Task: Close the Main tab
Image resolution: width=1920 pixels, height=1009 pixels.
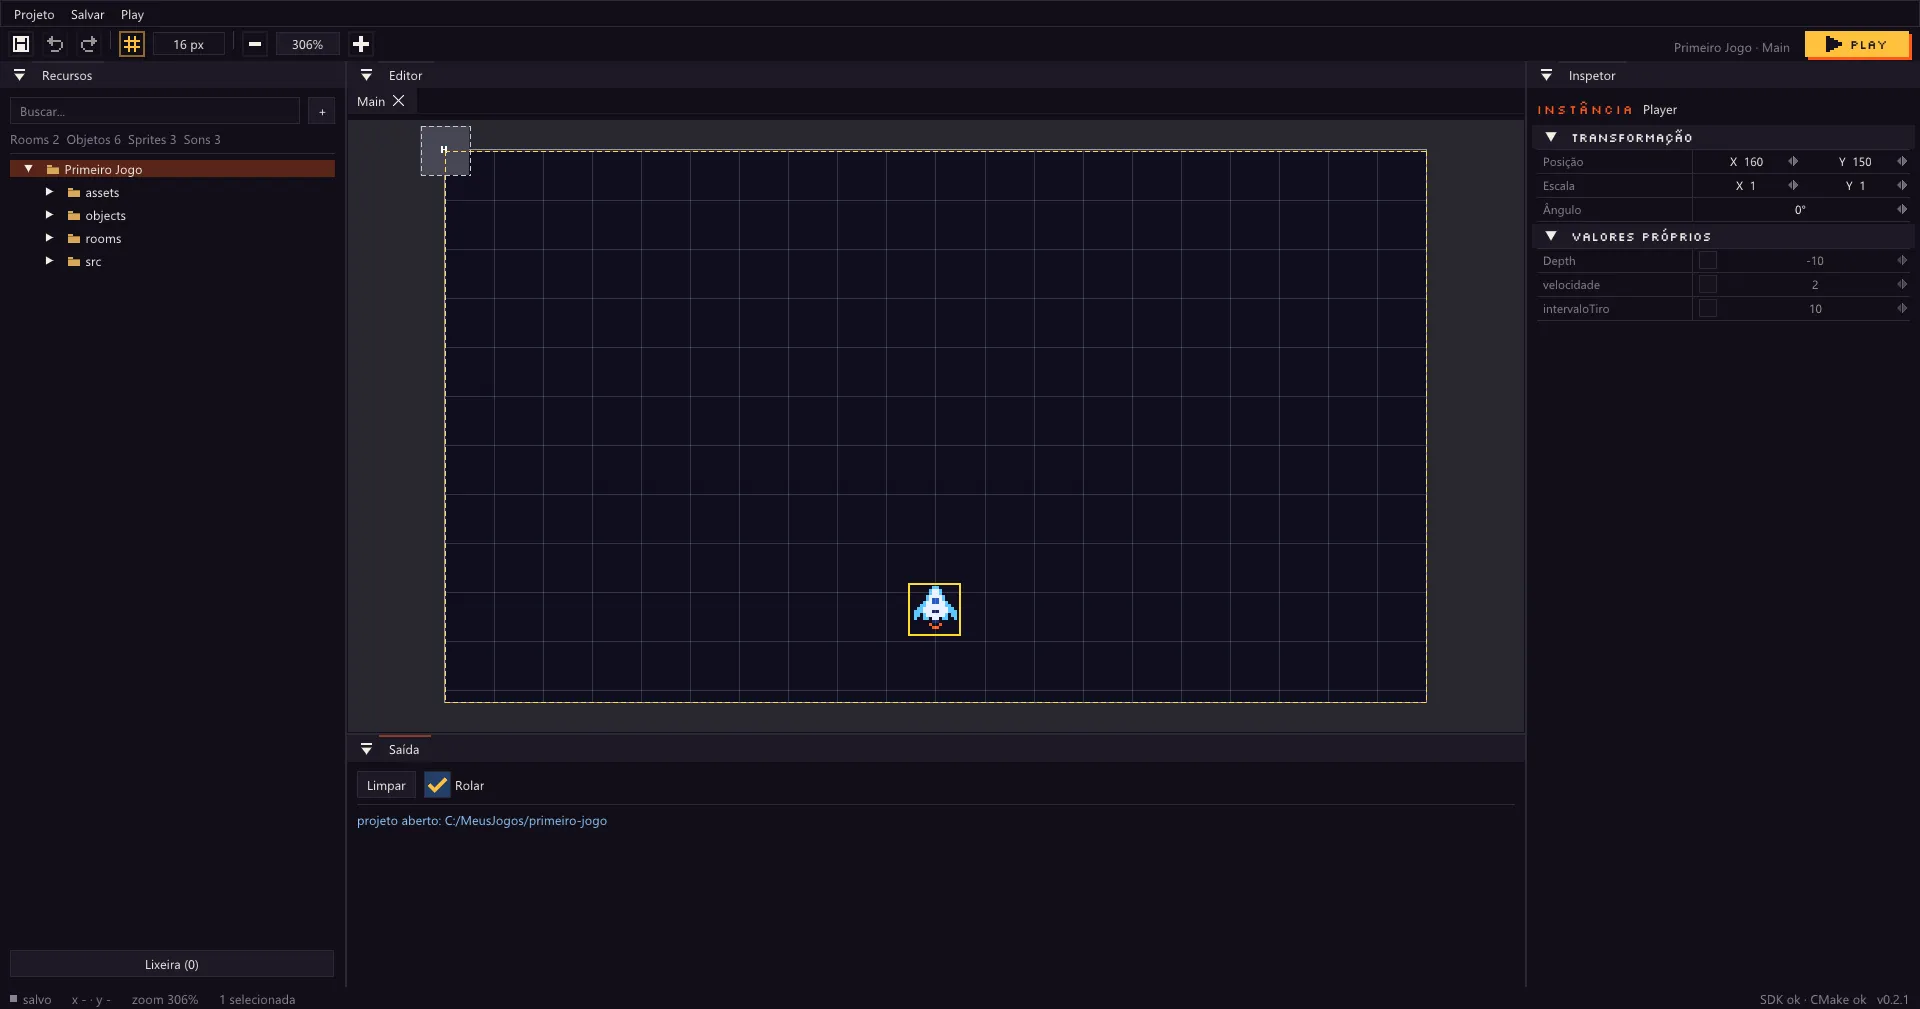Action: [399, 101]
